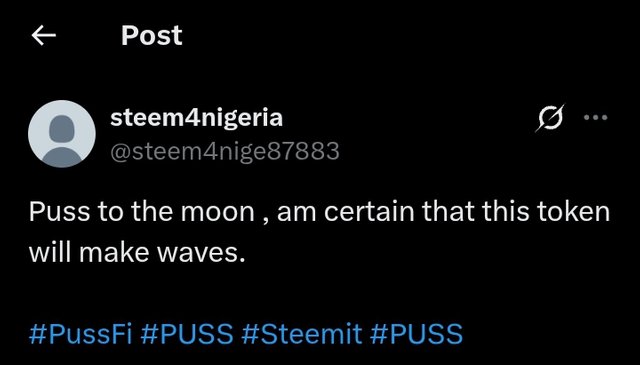Click the @steem4nige87883 handle
The height and width of the screenshot is (365, 640).
[224, 151]
